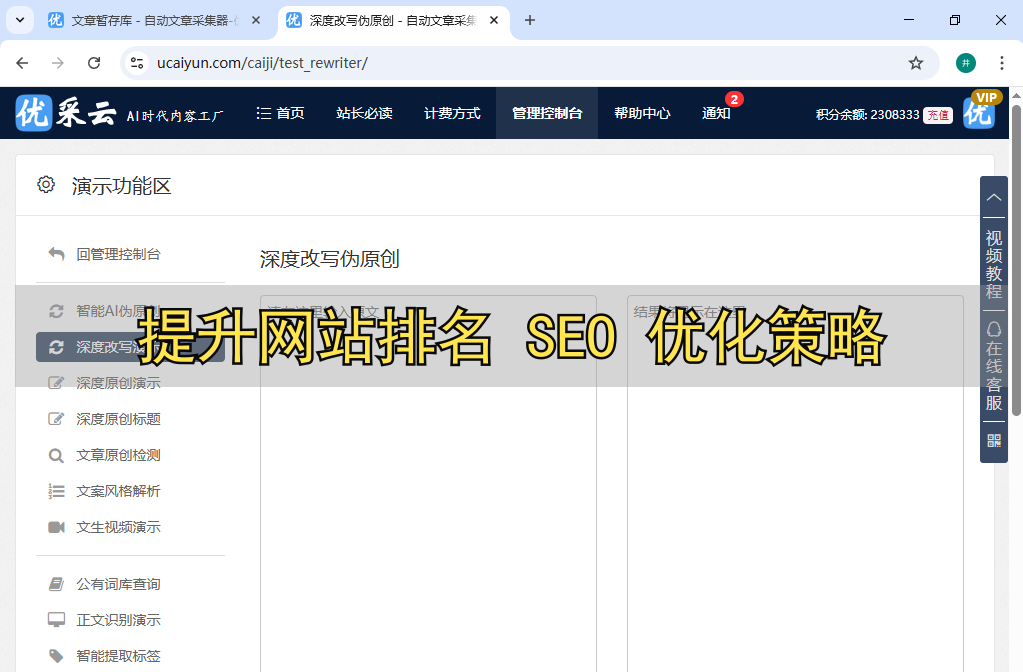
Task: Go back to the previous page
Action: (x=22, y=63)
